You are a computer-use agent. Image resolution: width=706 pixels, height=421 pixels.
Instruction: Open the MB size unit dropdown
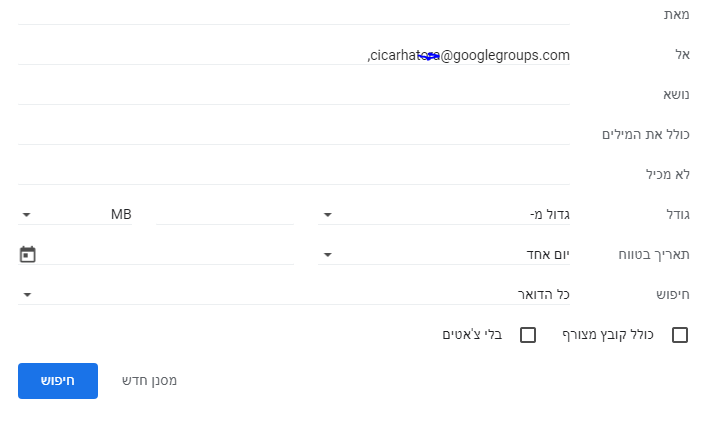76,214
